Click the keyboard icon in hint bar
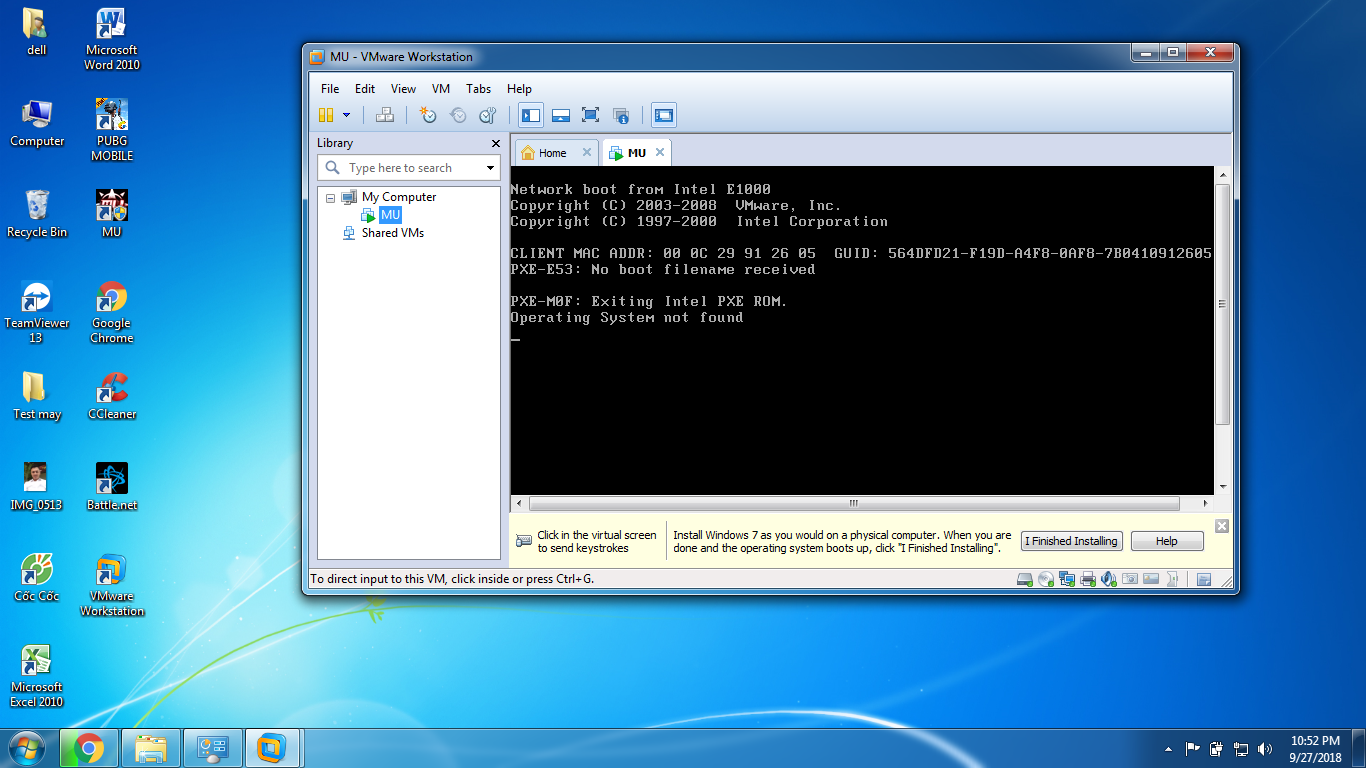This screenshot has height=768, width=1366. tap(524, 541)
